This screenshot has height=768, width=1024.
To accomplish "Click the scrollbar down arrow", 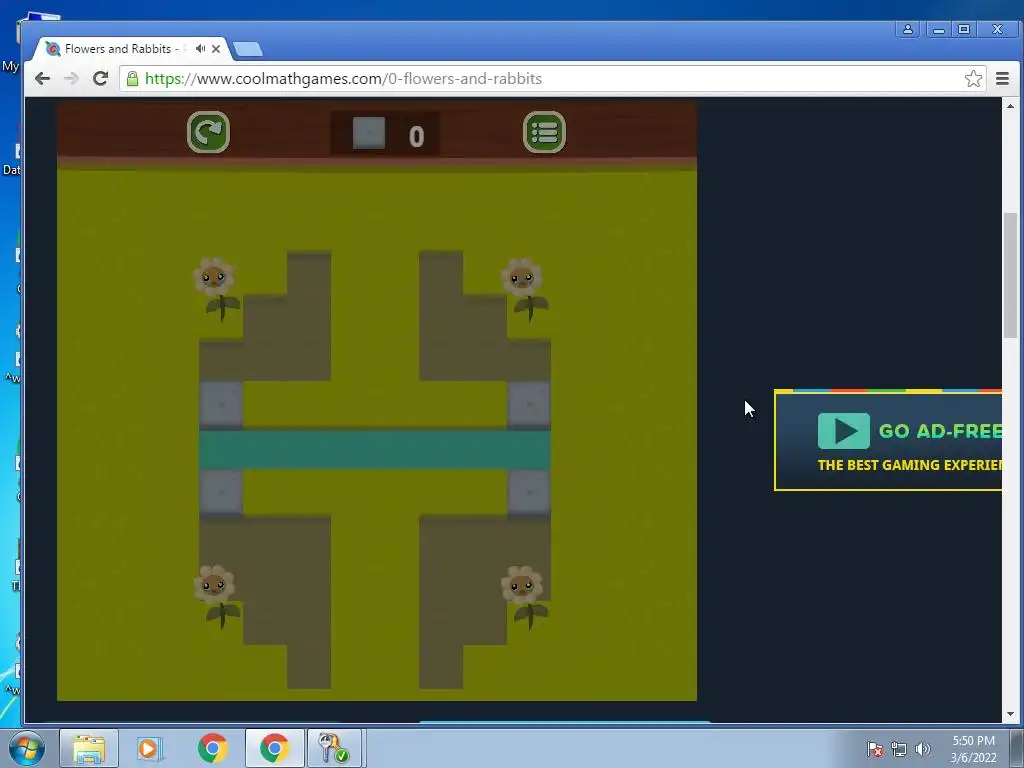I will (x=1010, y=714).
